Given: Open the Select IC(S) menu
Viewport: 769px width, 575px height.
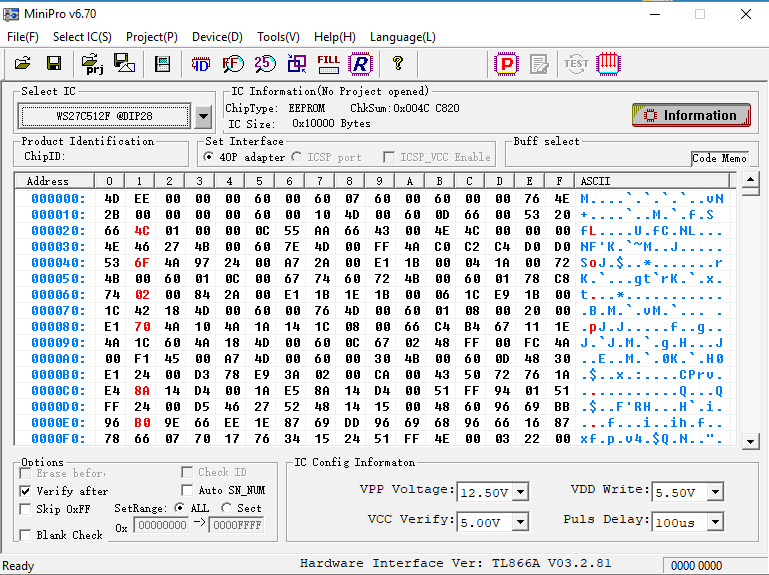Looking at the screenshot, I should click(x=82, y=37).
